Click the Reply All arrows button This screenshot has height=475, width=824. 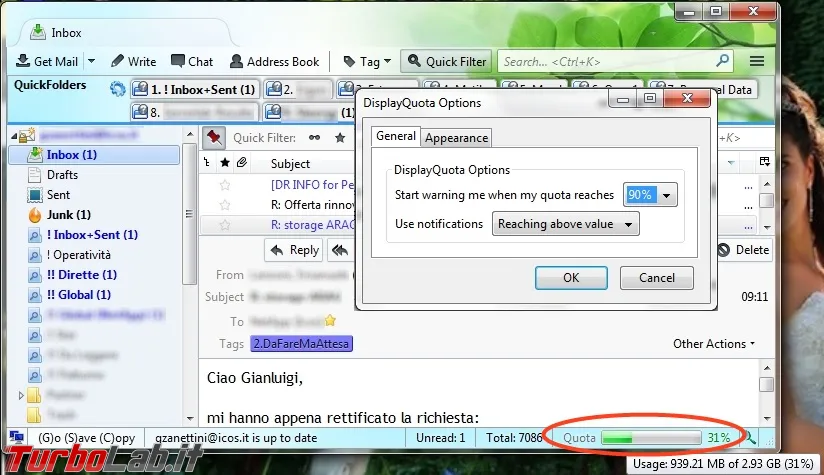point(341,250)
